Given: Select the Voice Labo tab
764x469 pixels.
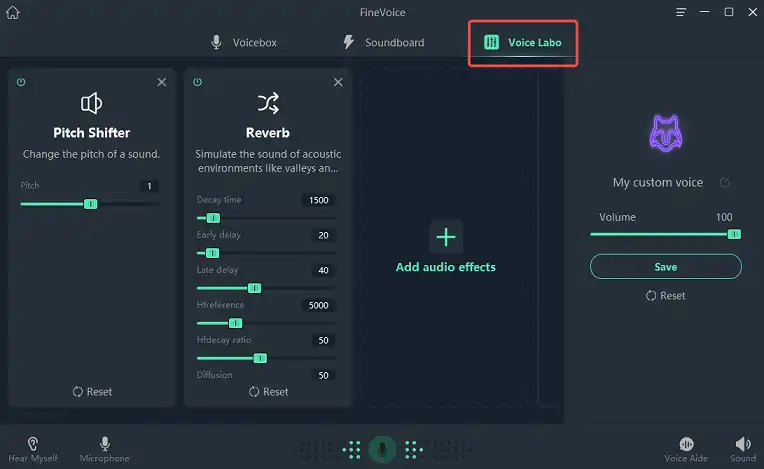Looking at the screenshot, I should 523,42.
